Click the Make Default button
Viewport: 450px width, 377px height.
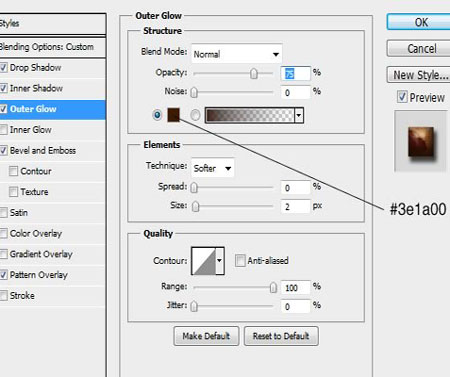pyautogui.click(x=206, y=336)
